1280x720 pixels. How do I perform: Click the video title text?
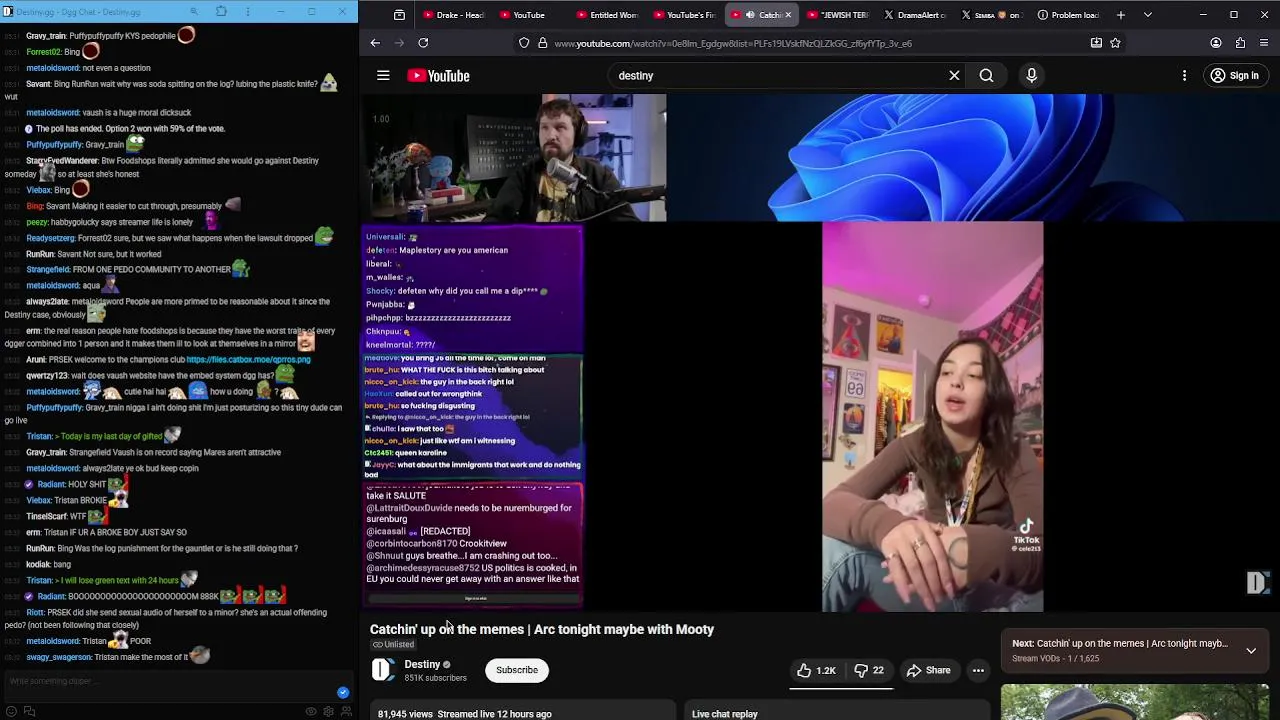542,629
